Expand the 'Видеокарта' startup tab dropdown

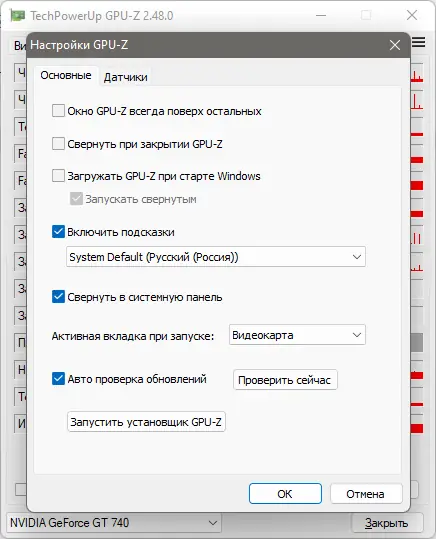point(297,335)
